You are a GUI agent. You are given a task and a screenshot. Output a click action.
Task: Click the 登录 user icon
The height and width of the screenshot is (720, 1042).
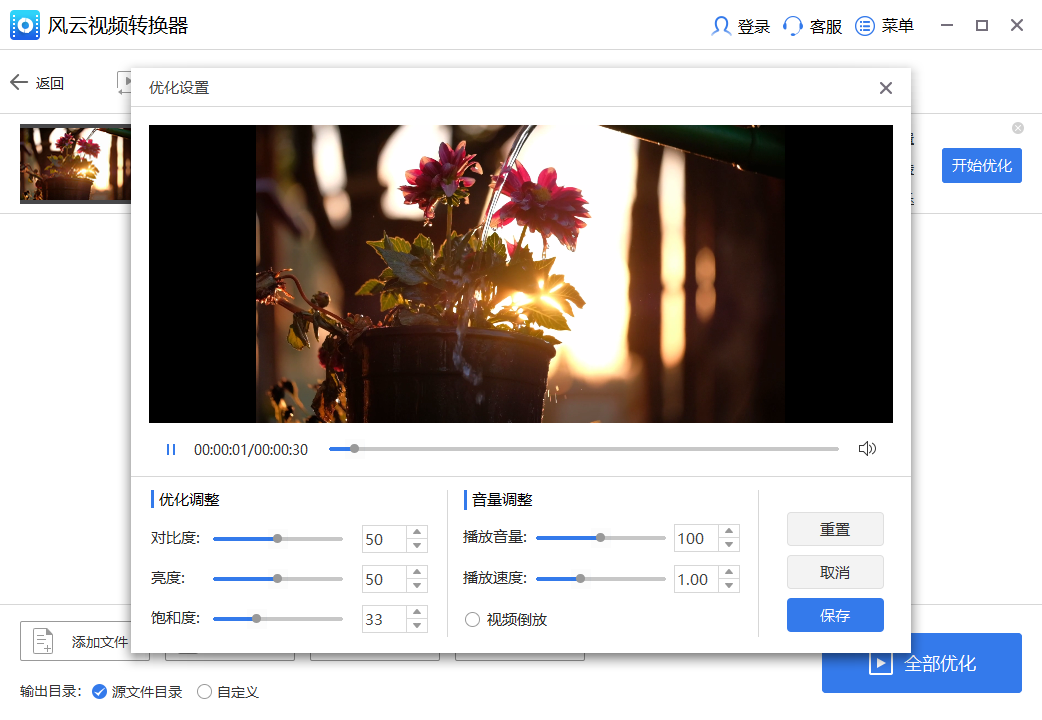pyautogui.click(x=720, y=26)
